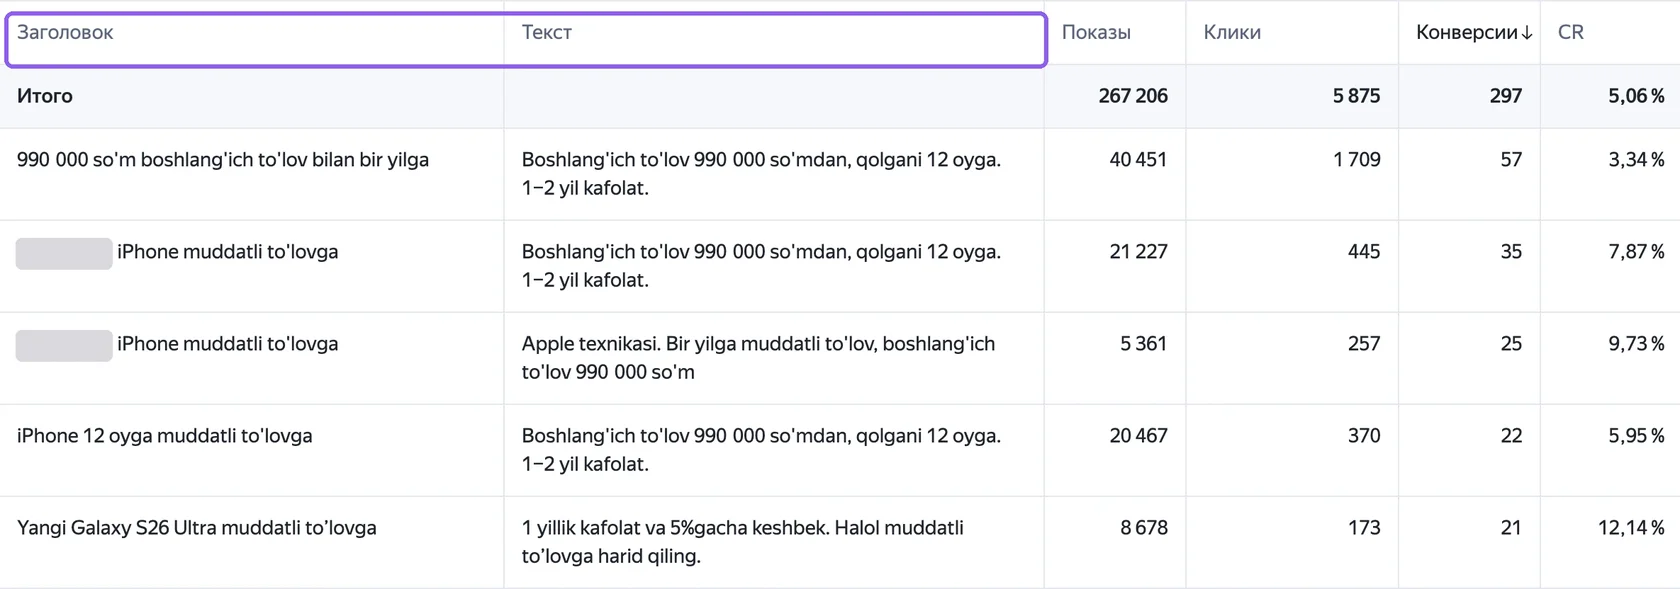
Task: Select conversions value 35
Action: [x=1511, y=252]
